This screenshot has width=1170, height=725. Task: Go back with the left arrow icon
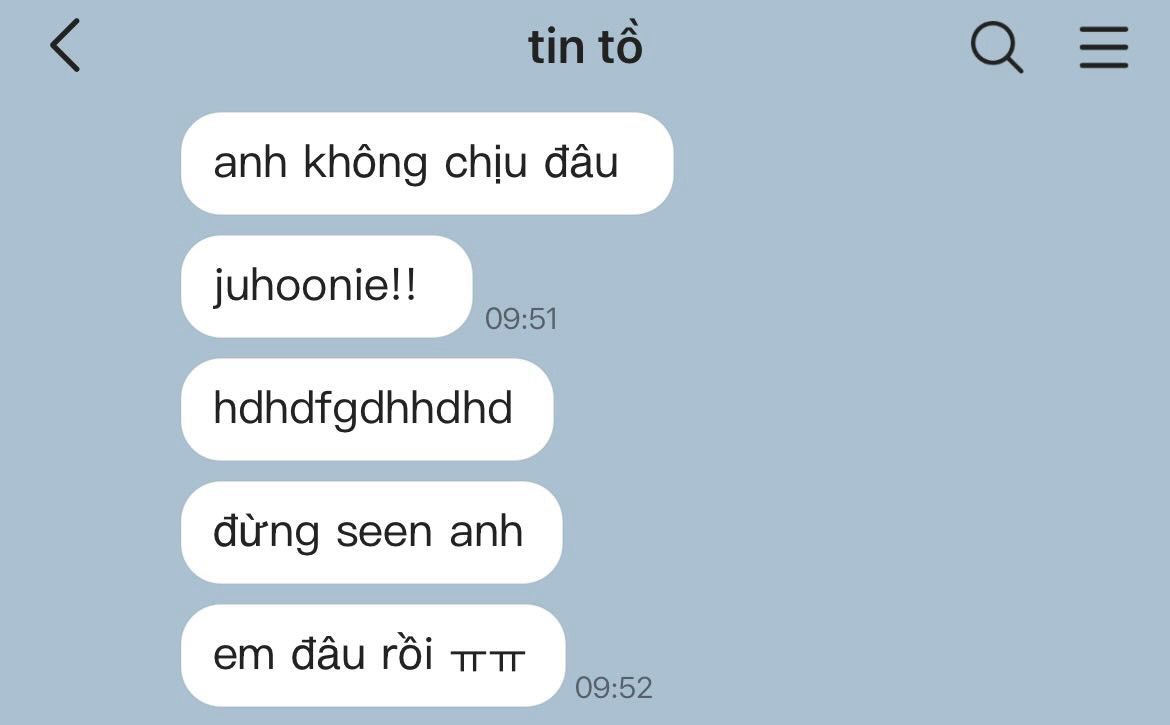tap(65, 45)
